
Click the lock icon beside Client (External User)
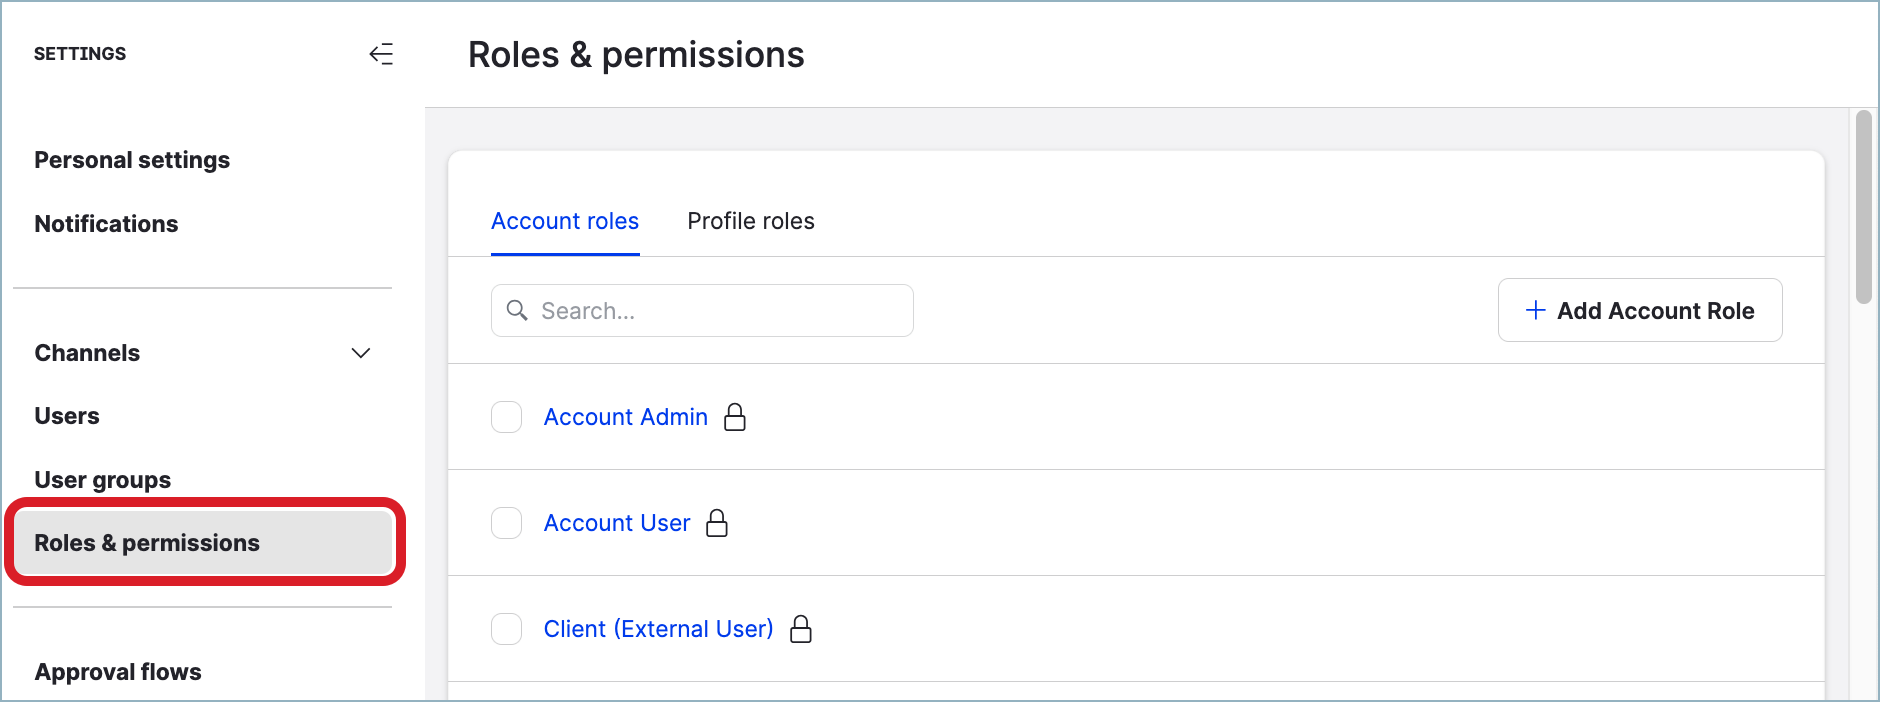coord(801,629)
